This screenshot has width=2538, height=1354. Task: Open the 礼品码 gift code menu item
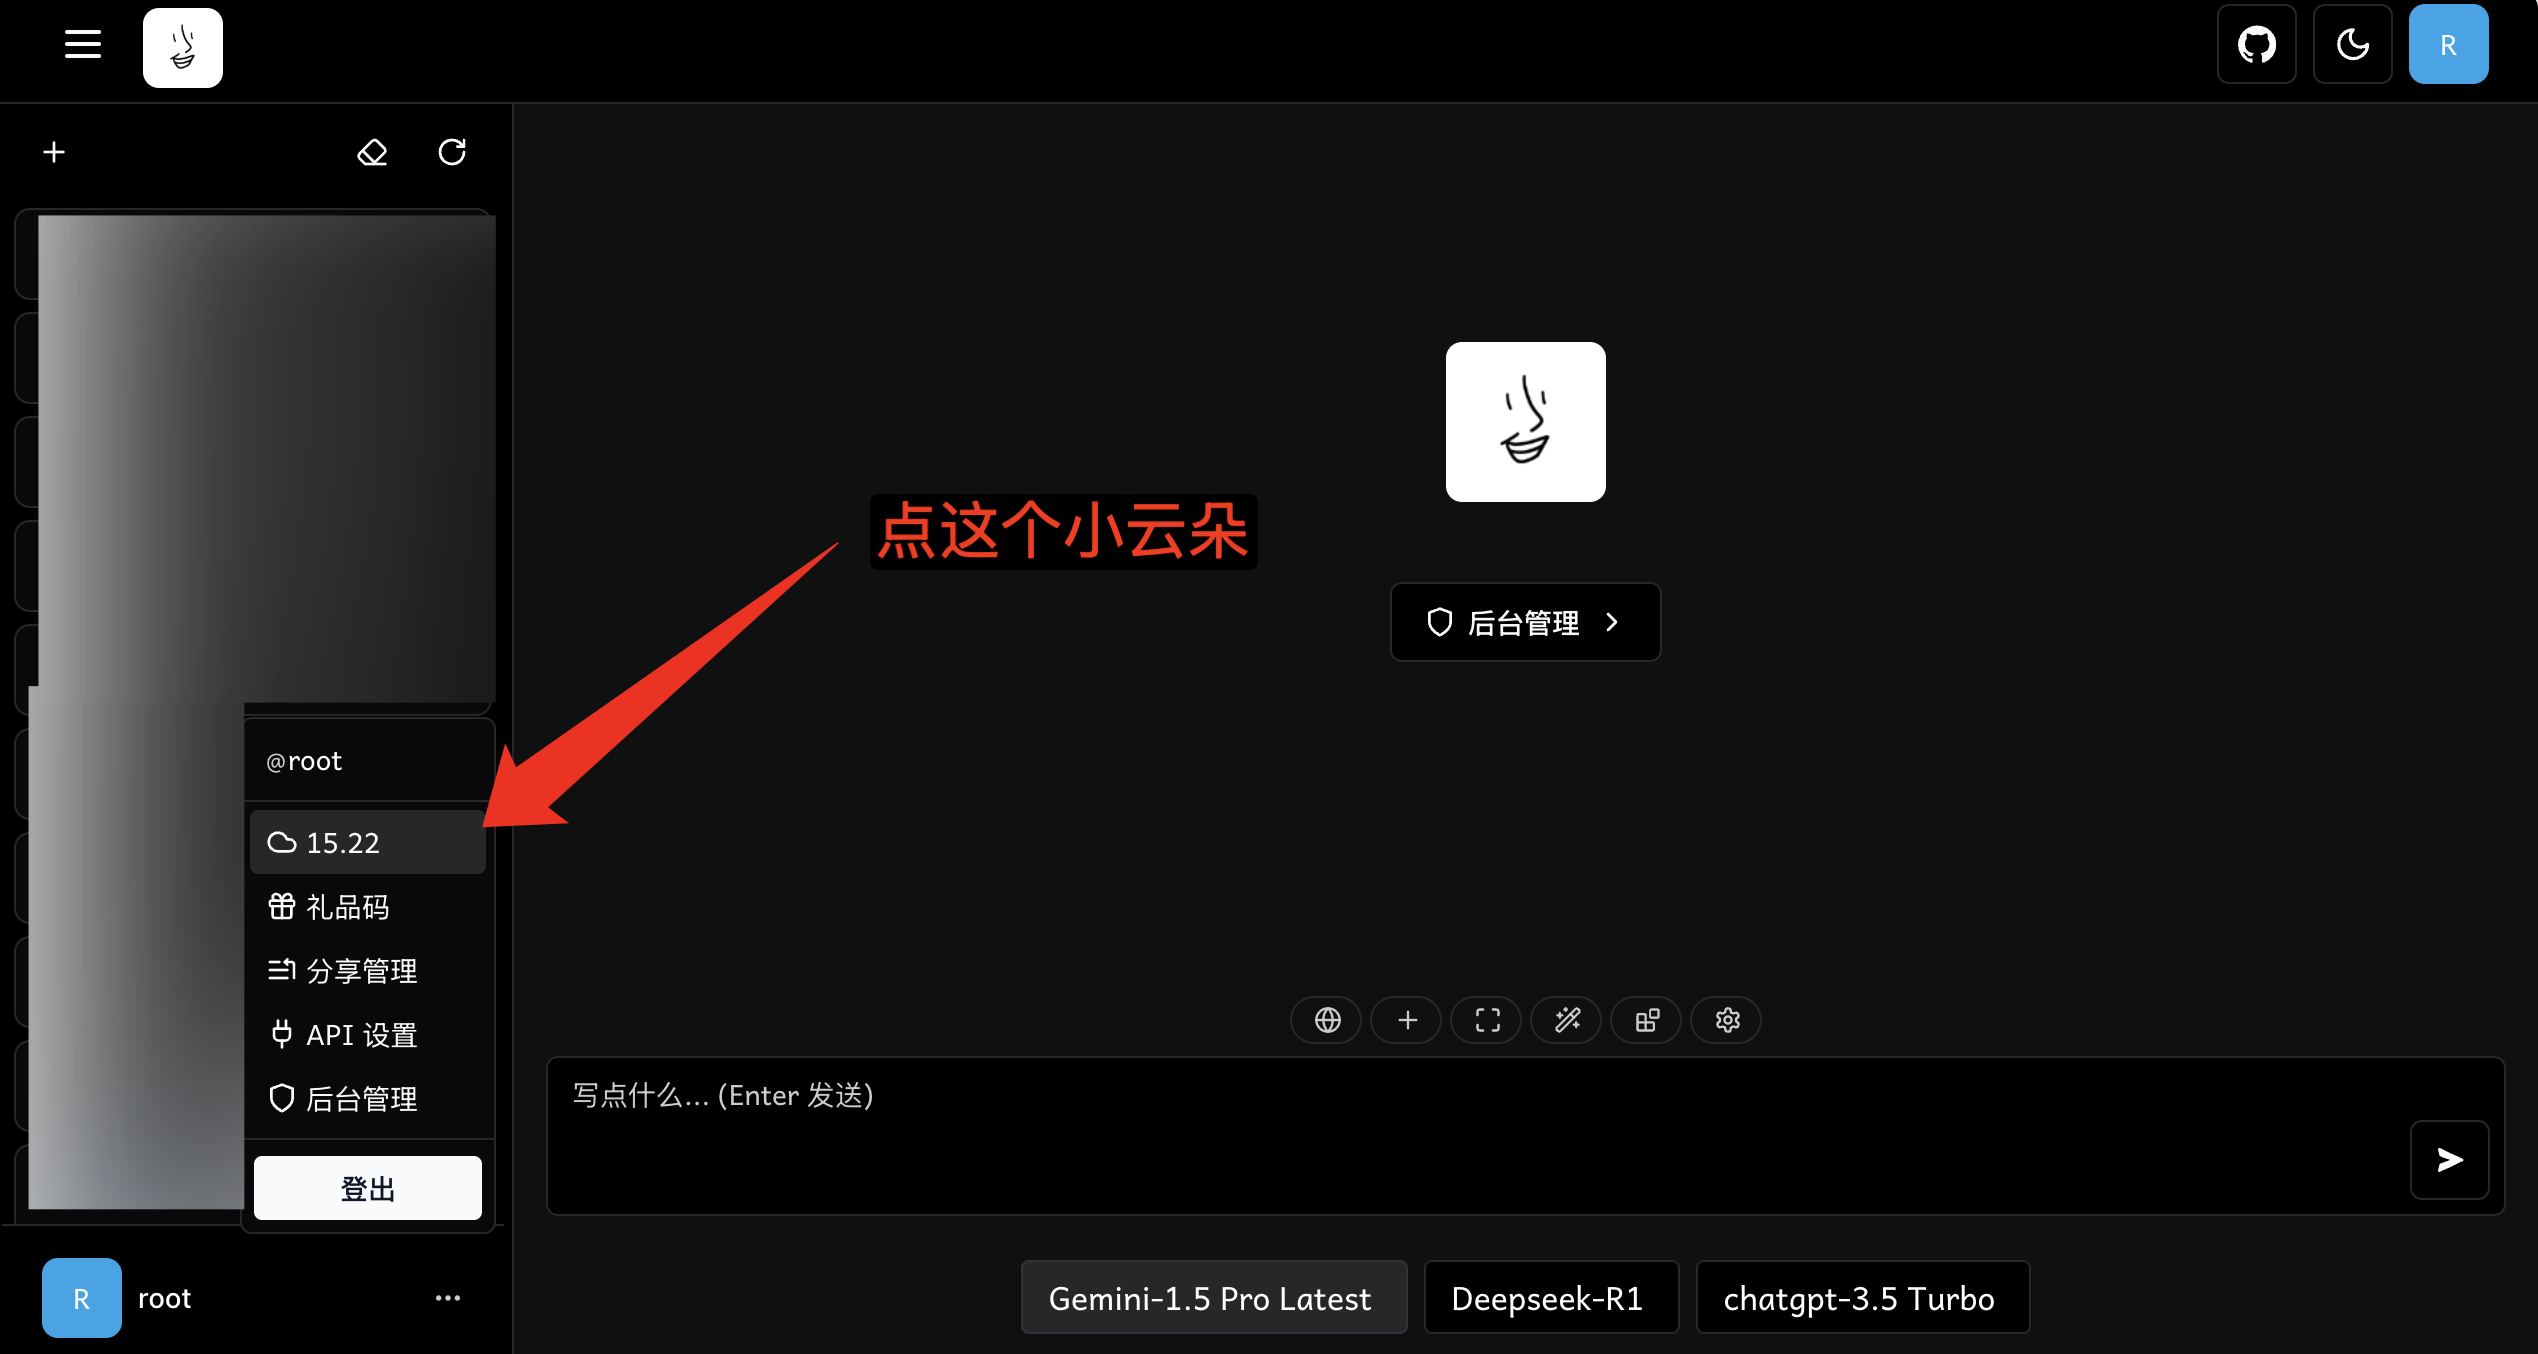(368, 907)
